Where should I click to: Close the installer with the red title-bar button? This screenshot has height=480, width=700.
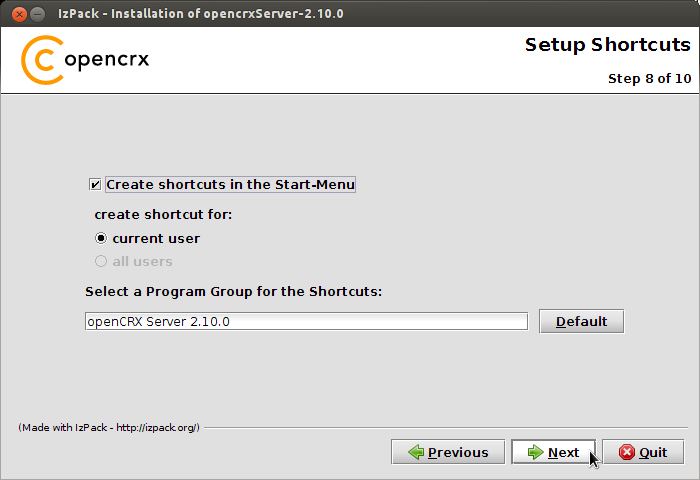(x=19, y=14)
